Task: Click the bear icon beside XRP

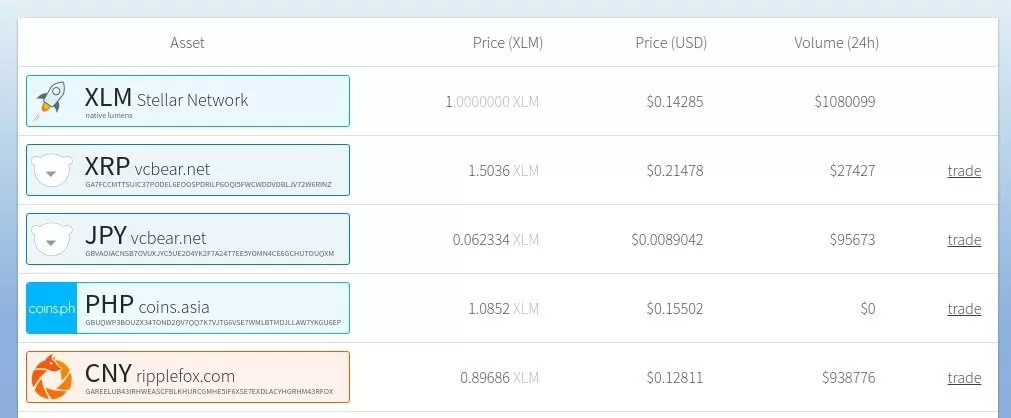Action: 52,171
